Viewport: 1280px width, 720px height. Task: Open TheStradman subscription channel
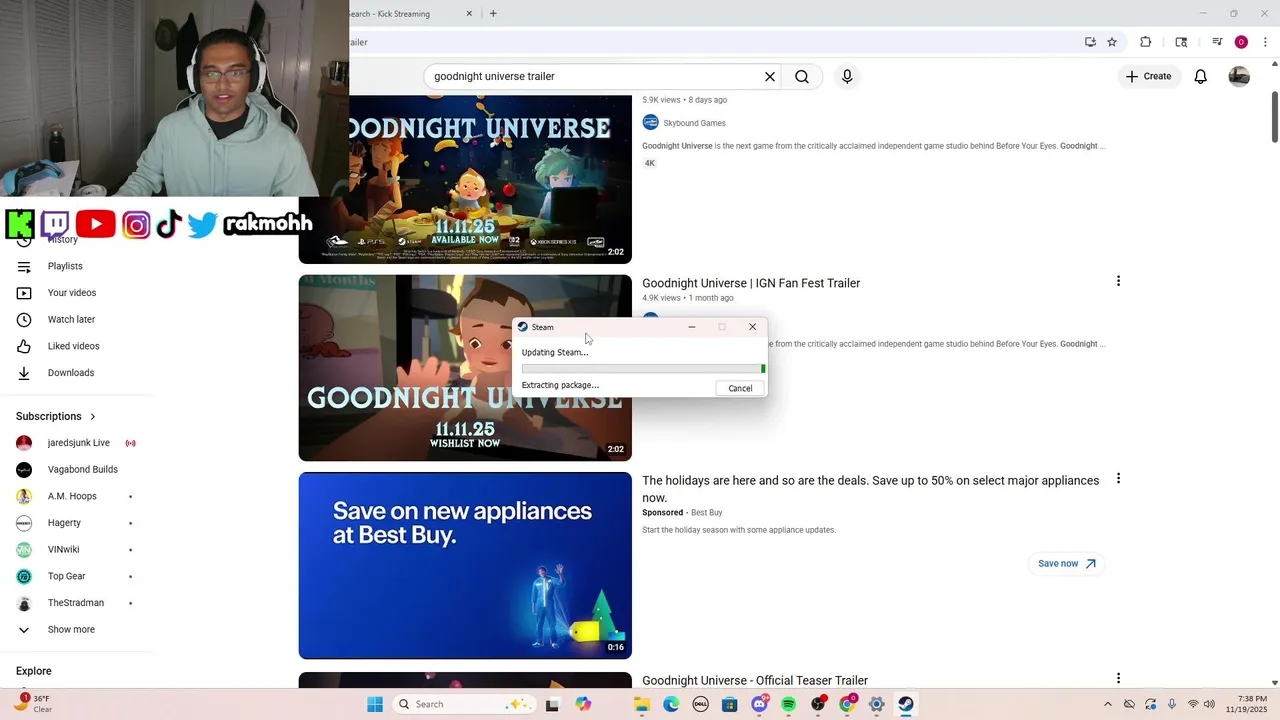point(75,603)
